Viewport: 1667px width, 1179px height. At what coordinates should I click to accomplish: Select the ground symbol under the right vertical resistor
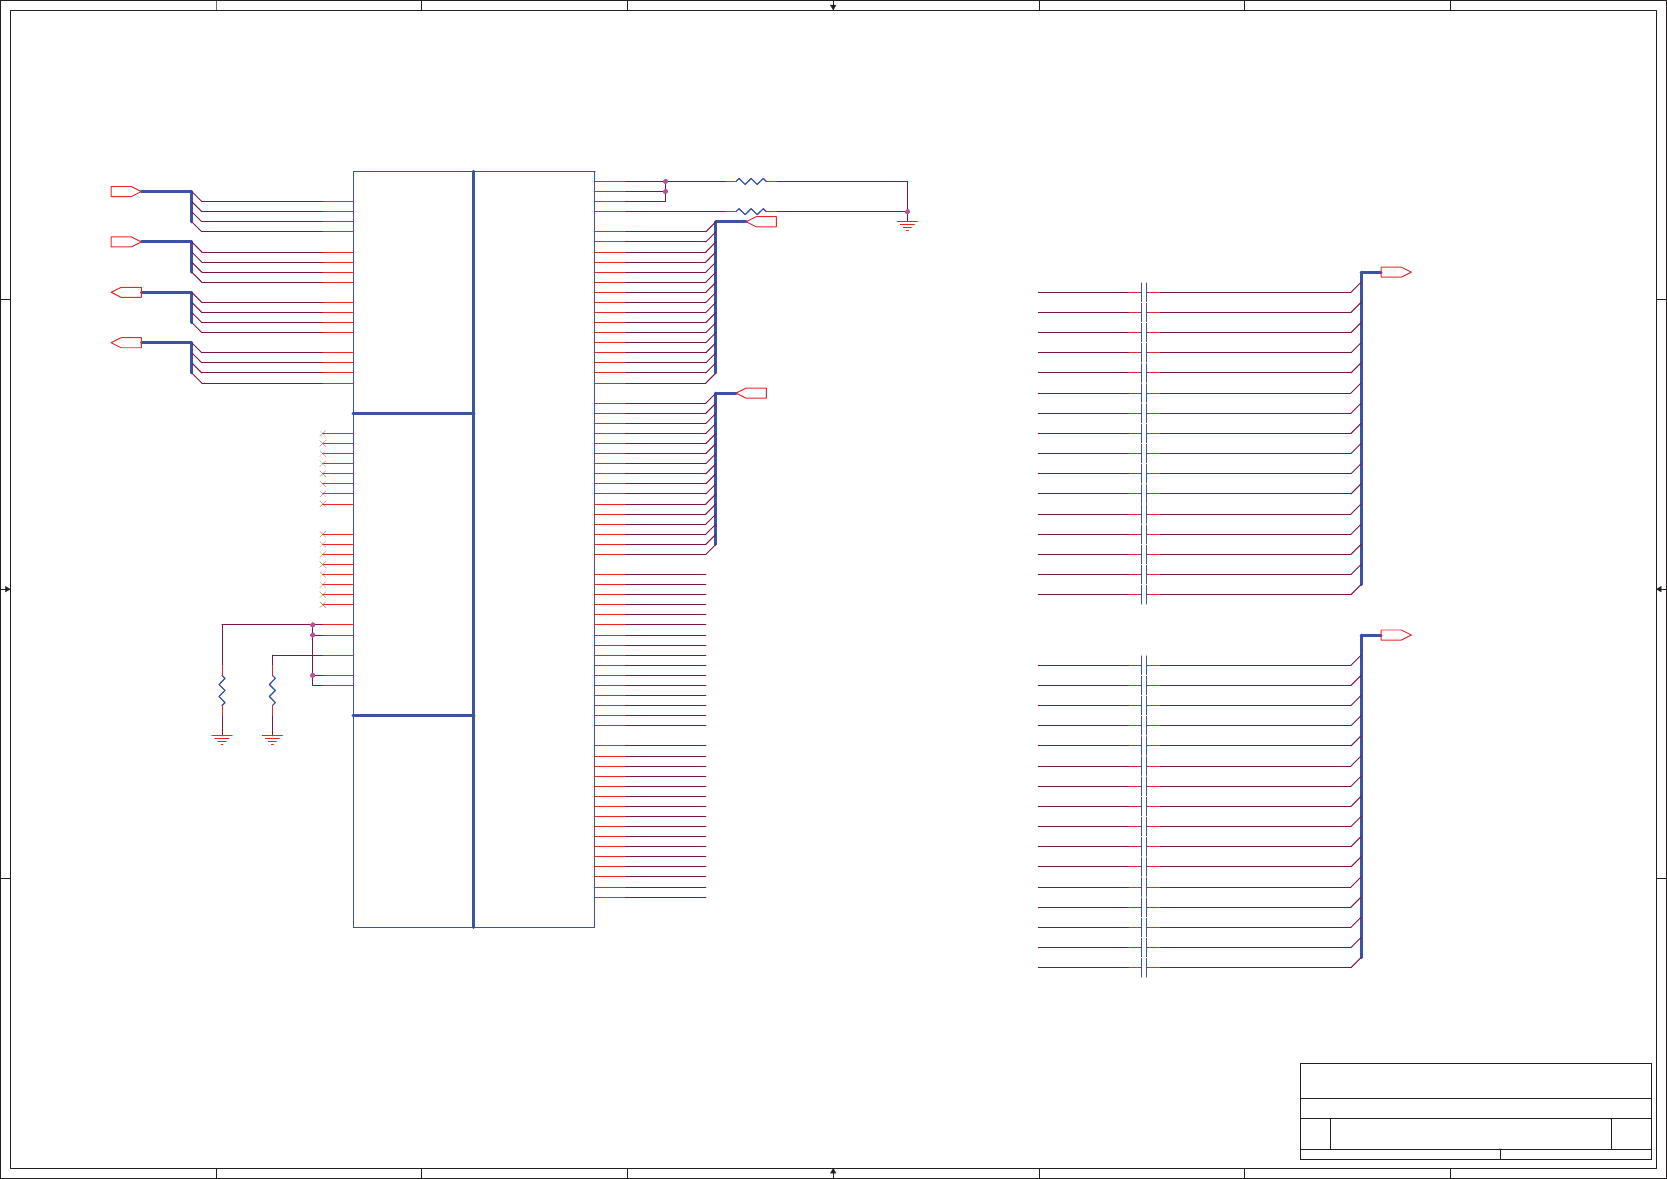click(x=272, y=740)
